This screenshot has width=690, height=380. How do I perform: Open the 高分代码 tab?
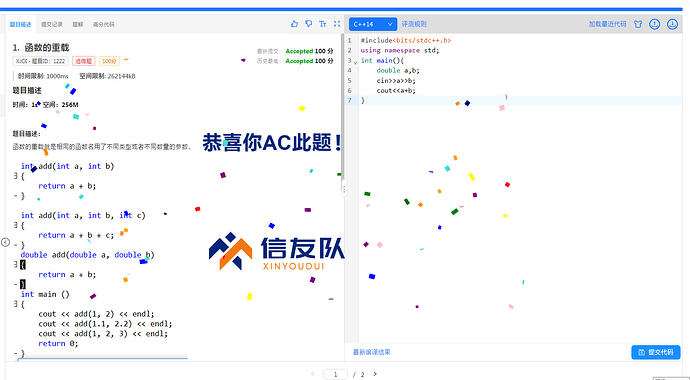pyautogui.click(x=103, y=24)
